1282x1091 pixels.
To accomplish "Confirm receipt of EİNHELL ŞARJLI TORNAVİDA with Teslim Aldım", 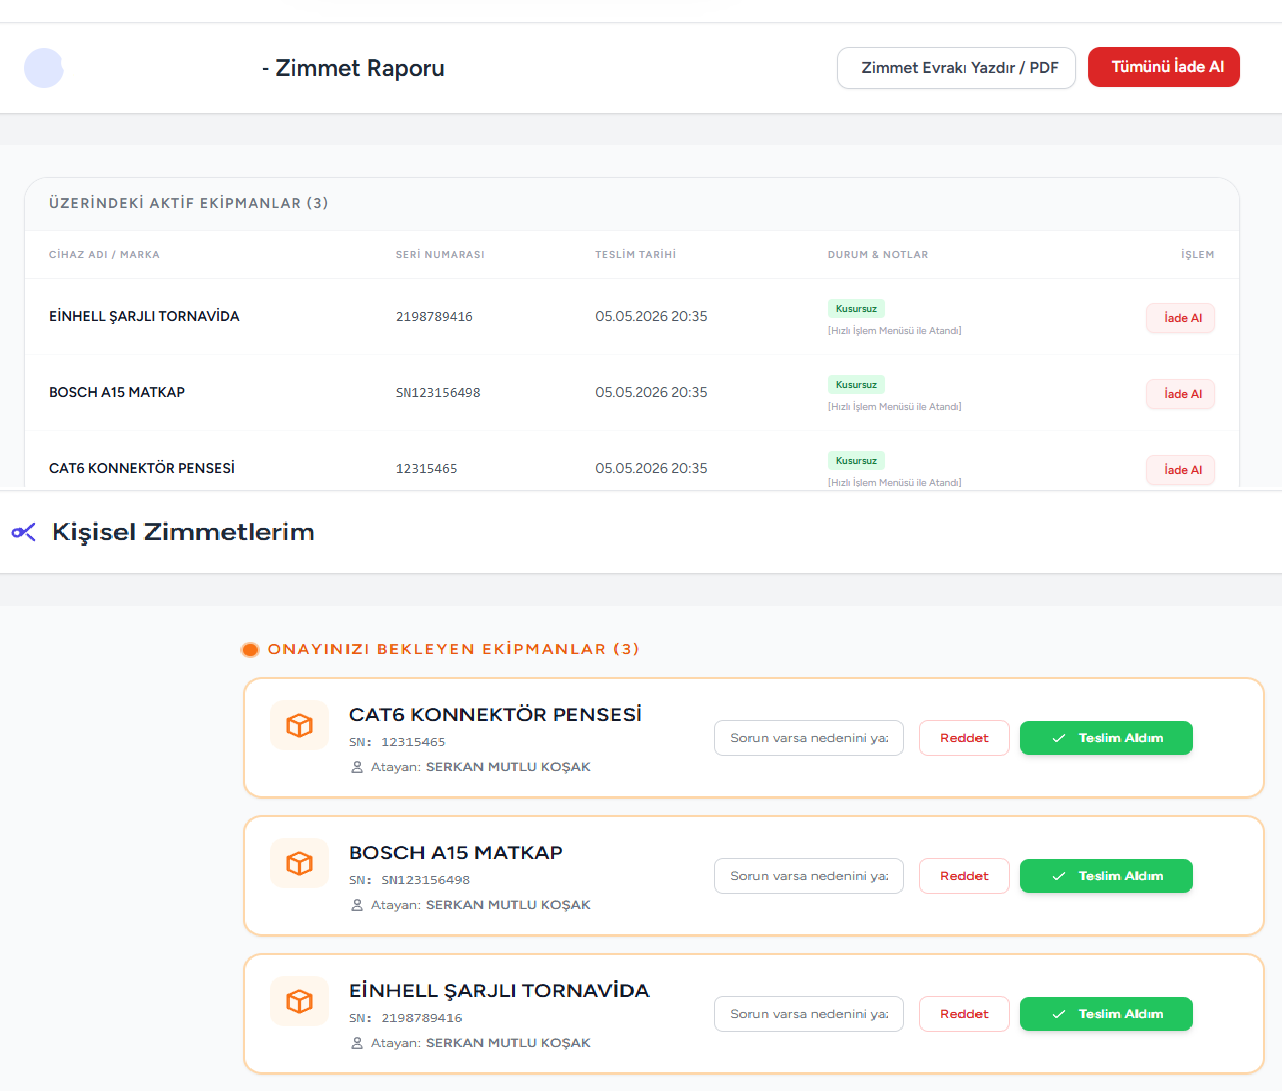I will [1106, 1014].
